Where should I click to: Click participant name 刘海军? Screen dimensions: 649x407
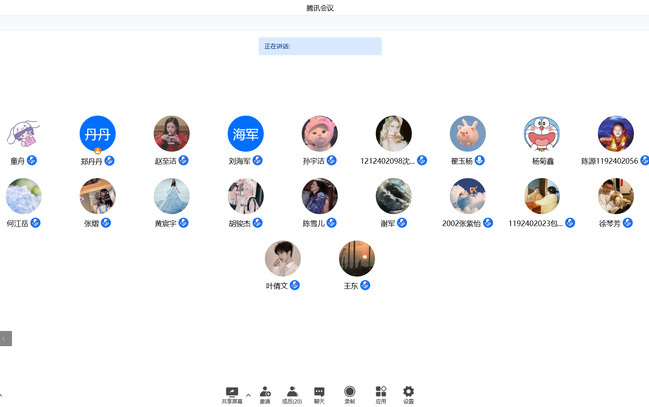[x=239, y=161]
